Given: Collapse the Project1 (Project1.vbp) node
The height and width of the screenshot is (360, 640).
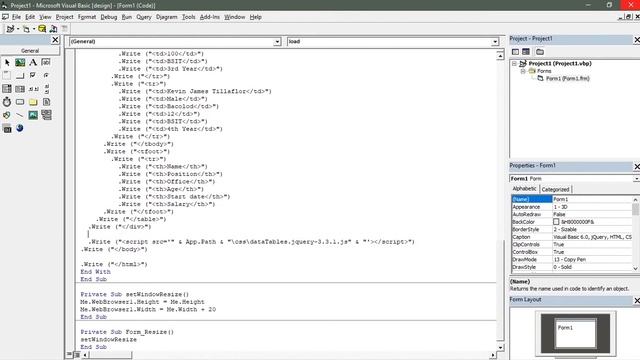Looking at the screenshot, I should click(515, 64).
